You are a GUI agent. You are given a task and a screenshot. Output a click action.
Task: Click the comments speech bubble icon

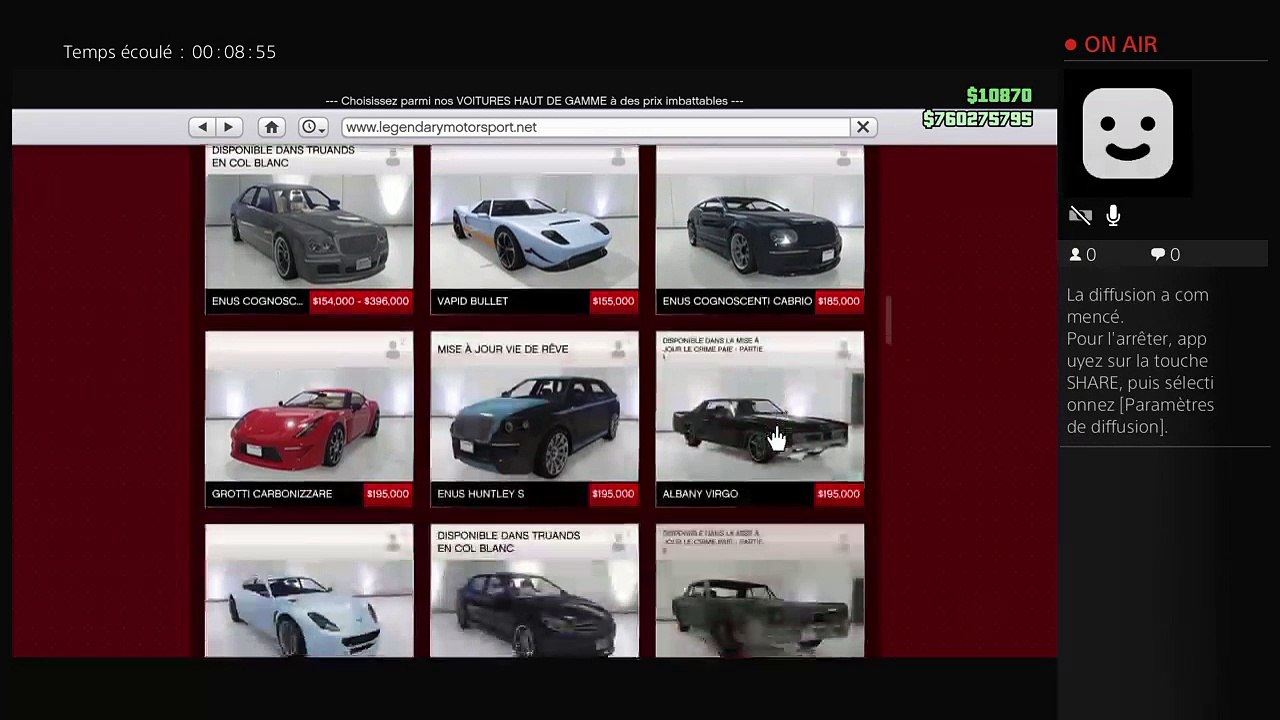coord(1158,255)
